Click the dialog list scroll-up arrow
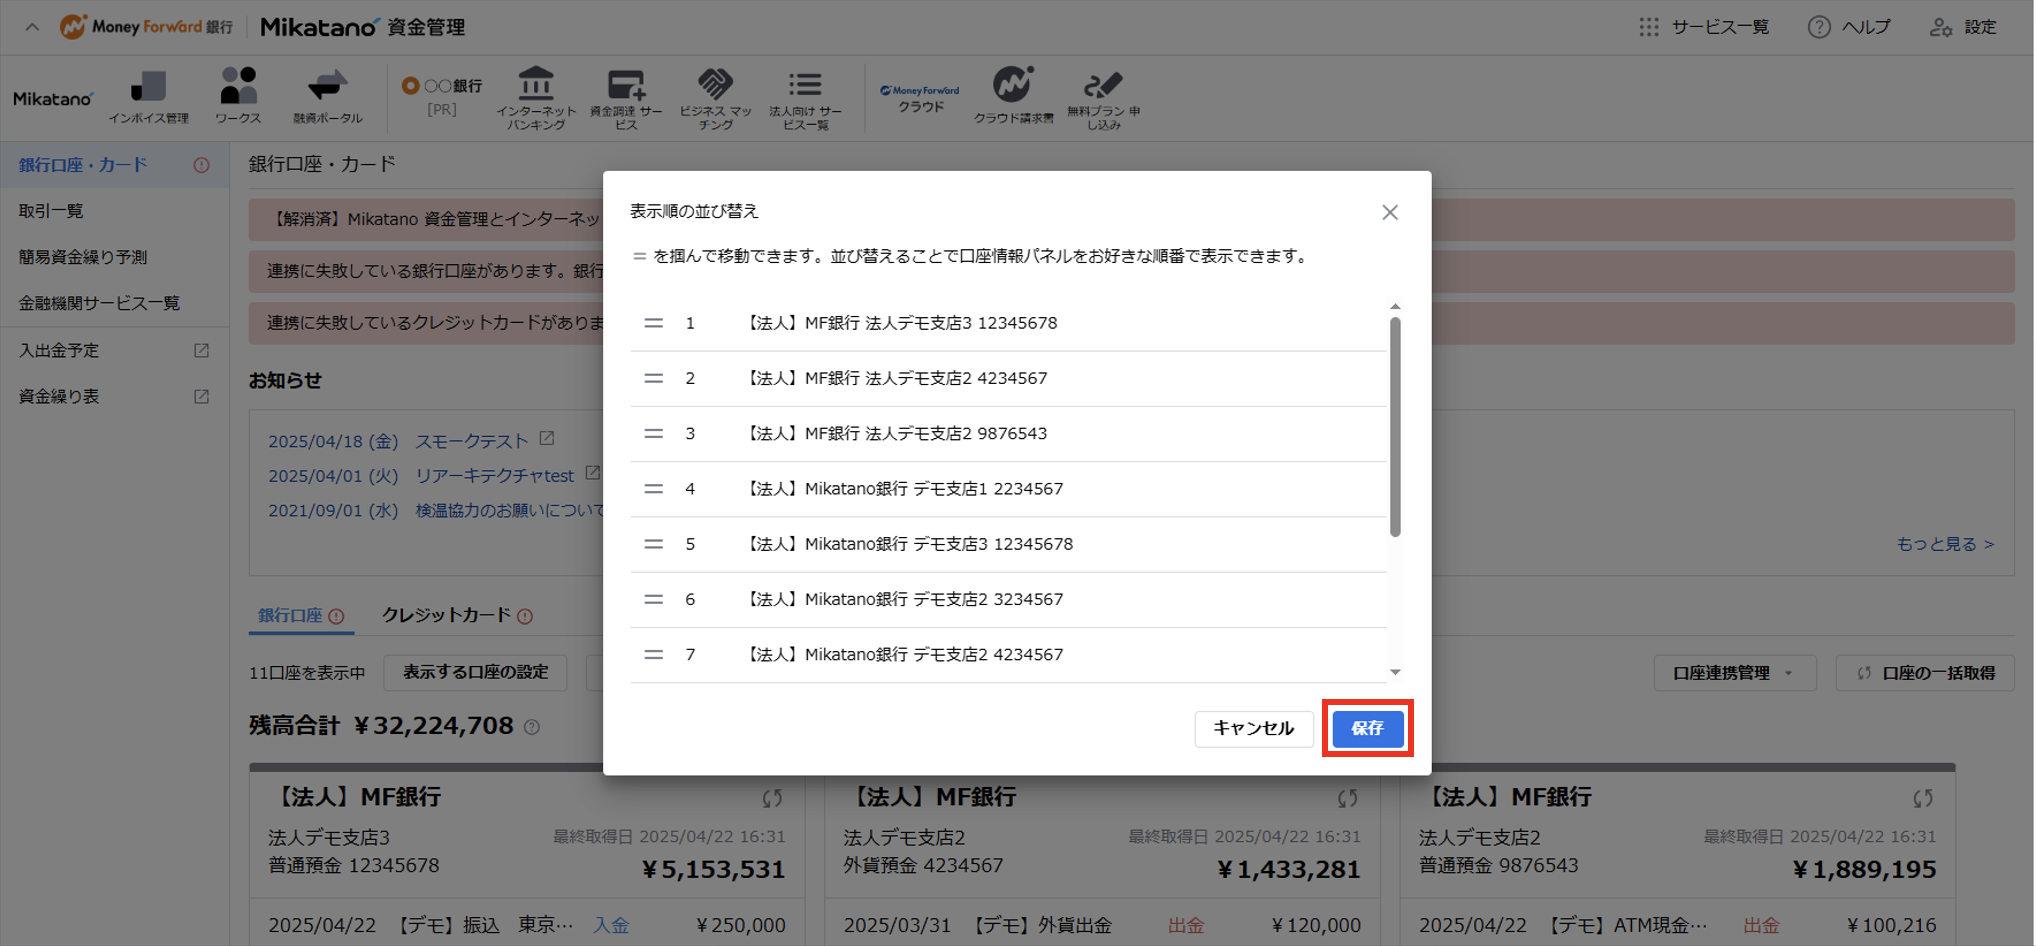Screen dimensions: 2036x946 coord(1395,306)
